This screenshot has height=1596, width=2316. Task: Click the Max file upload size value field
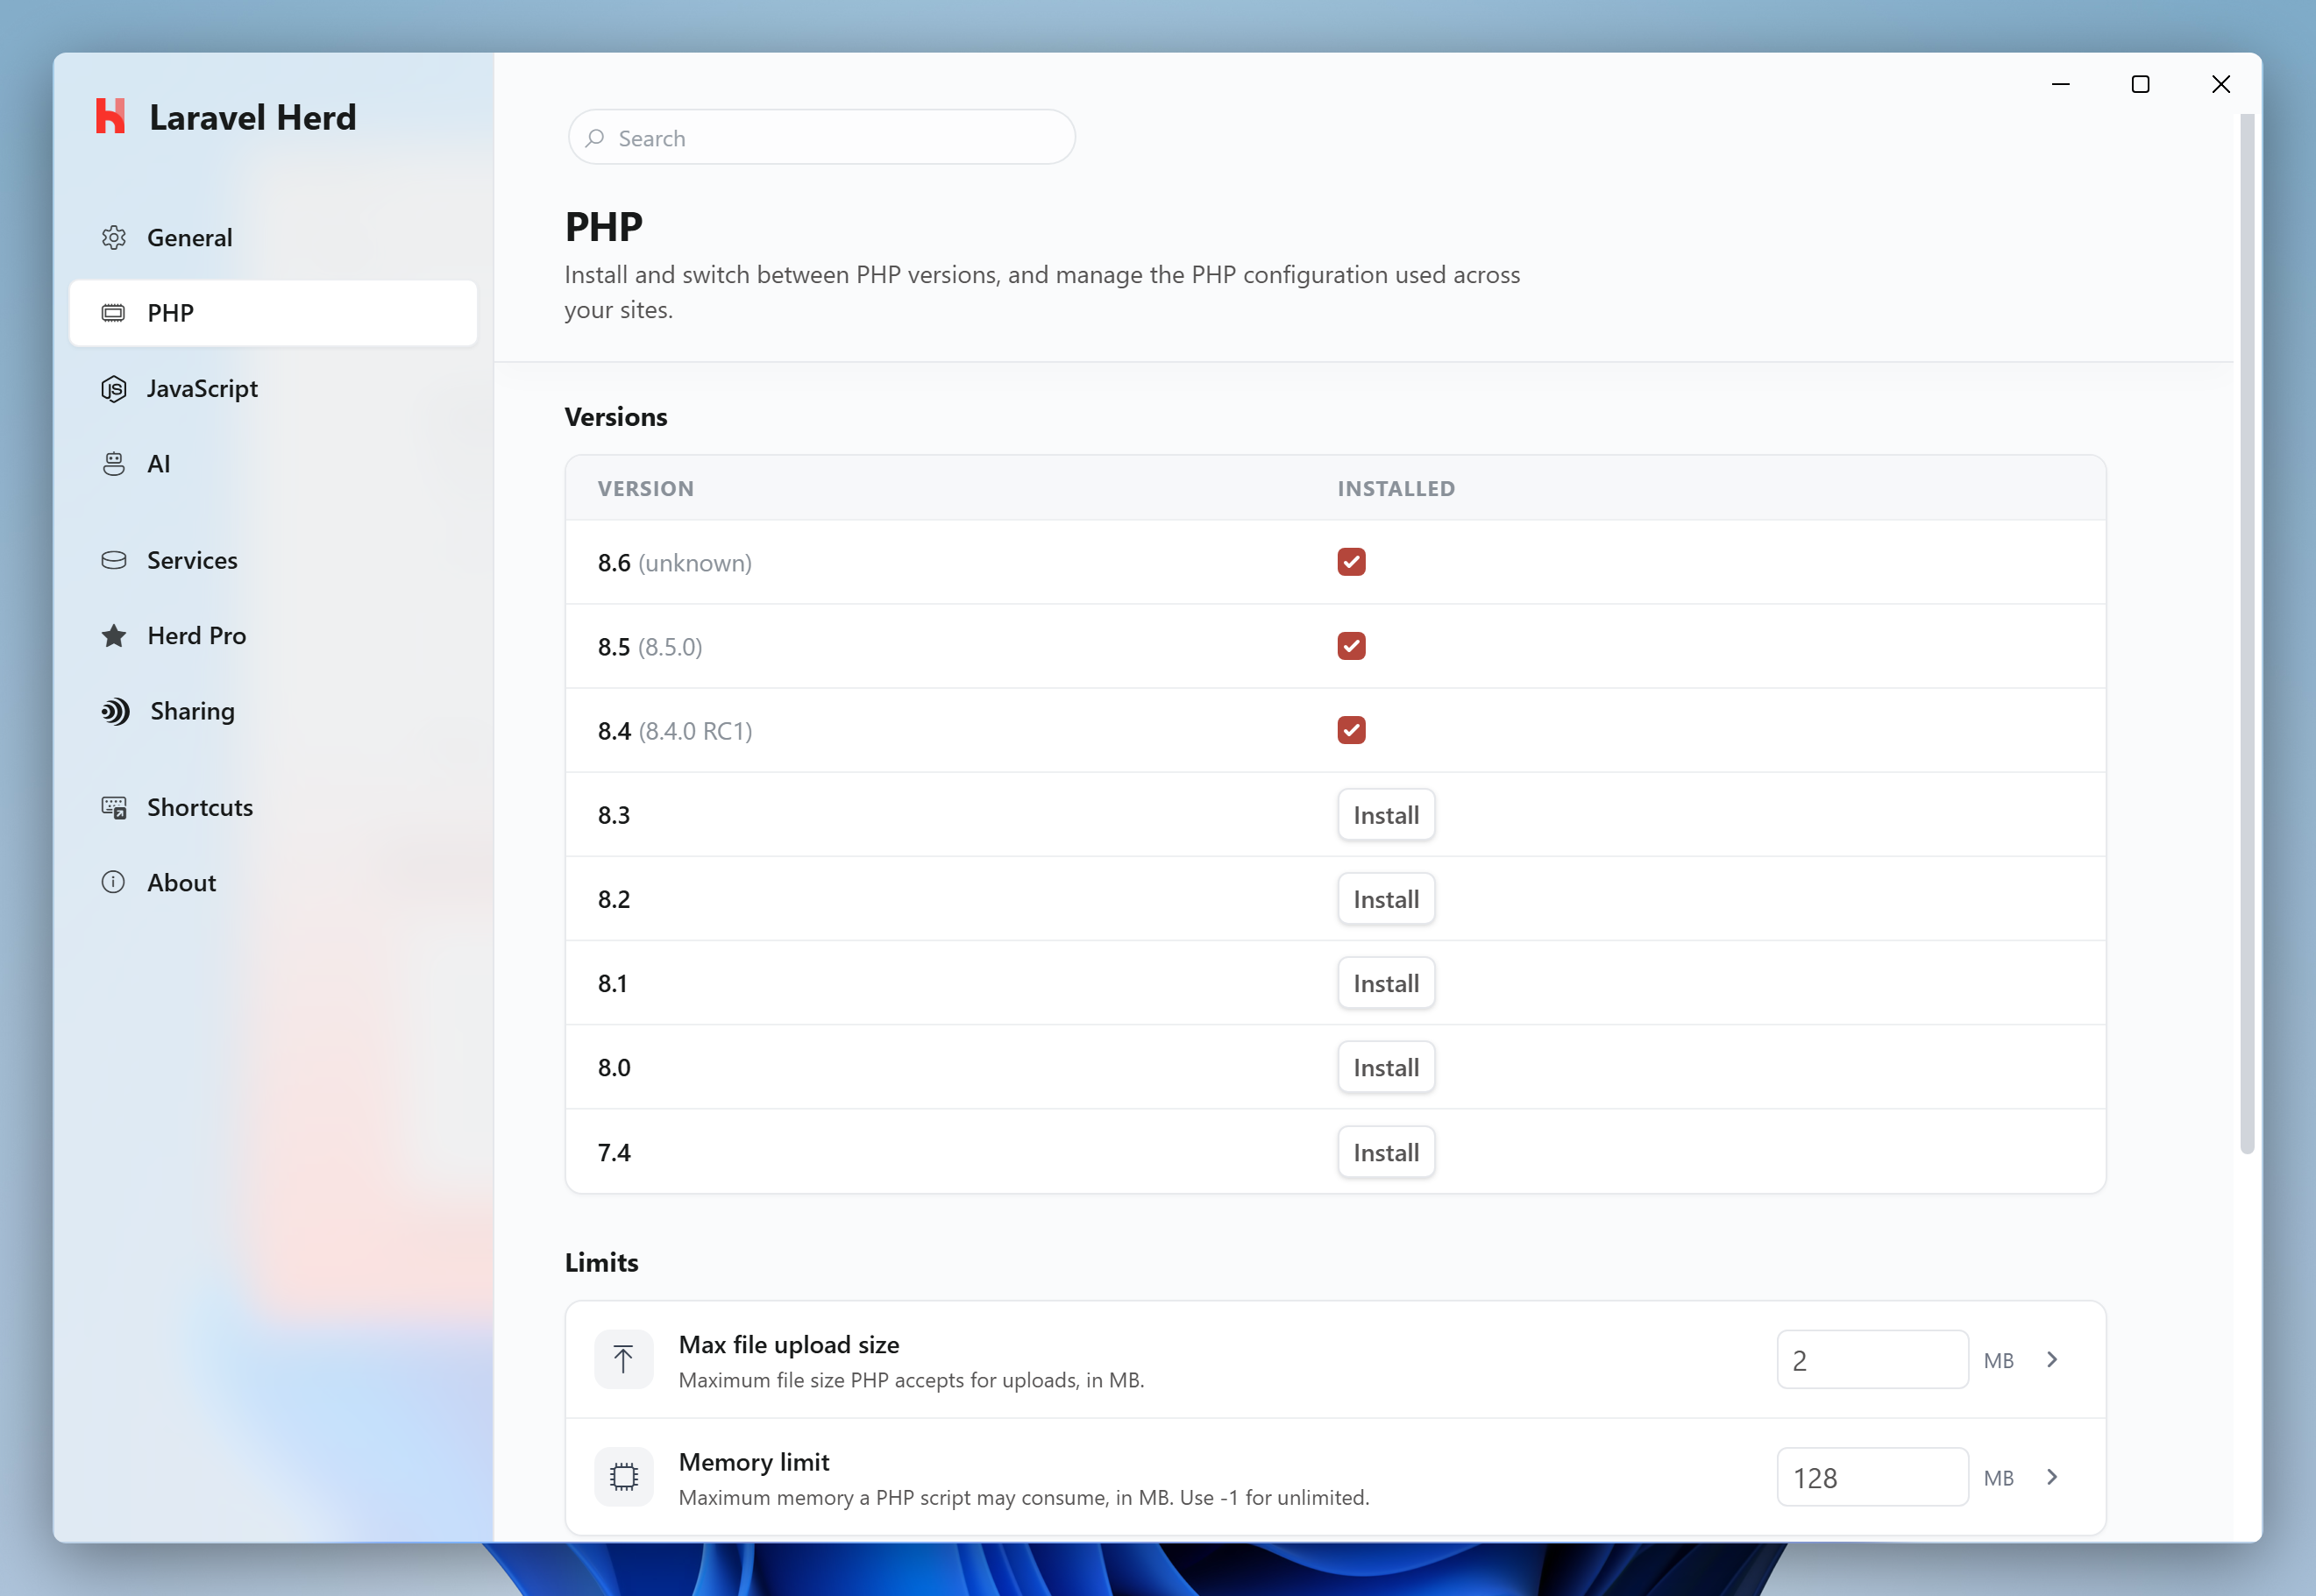1872,1360
